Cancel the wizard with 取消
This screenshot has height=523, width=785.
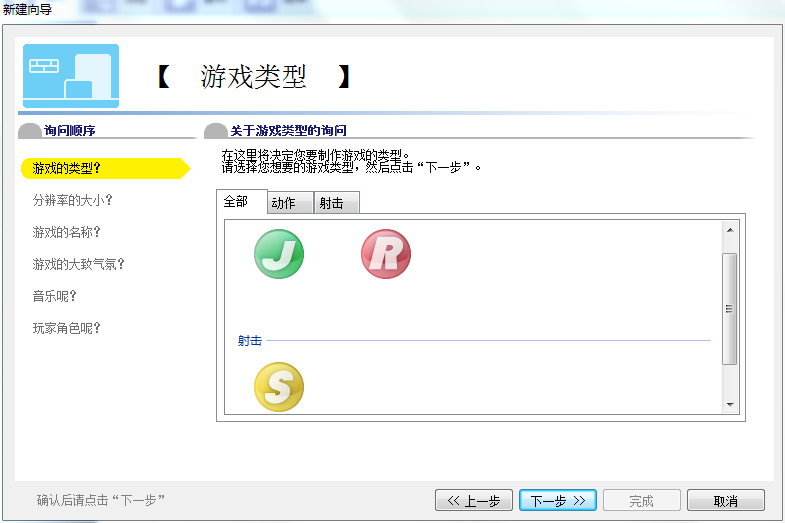tap(725, 500)
